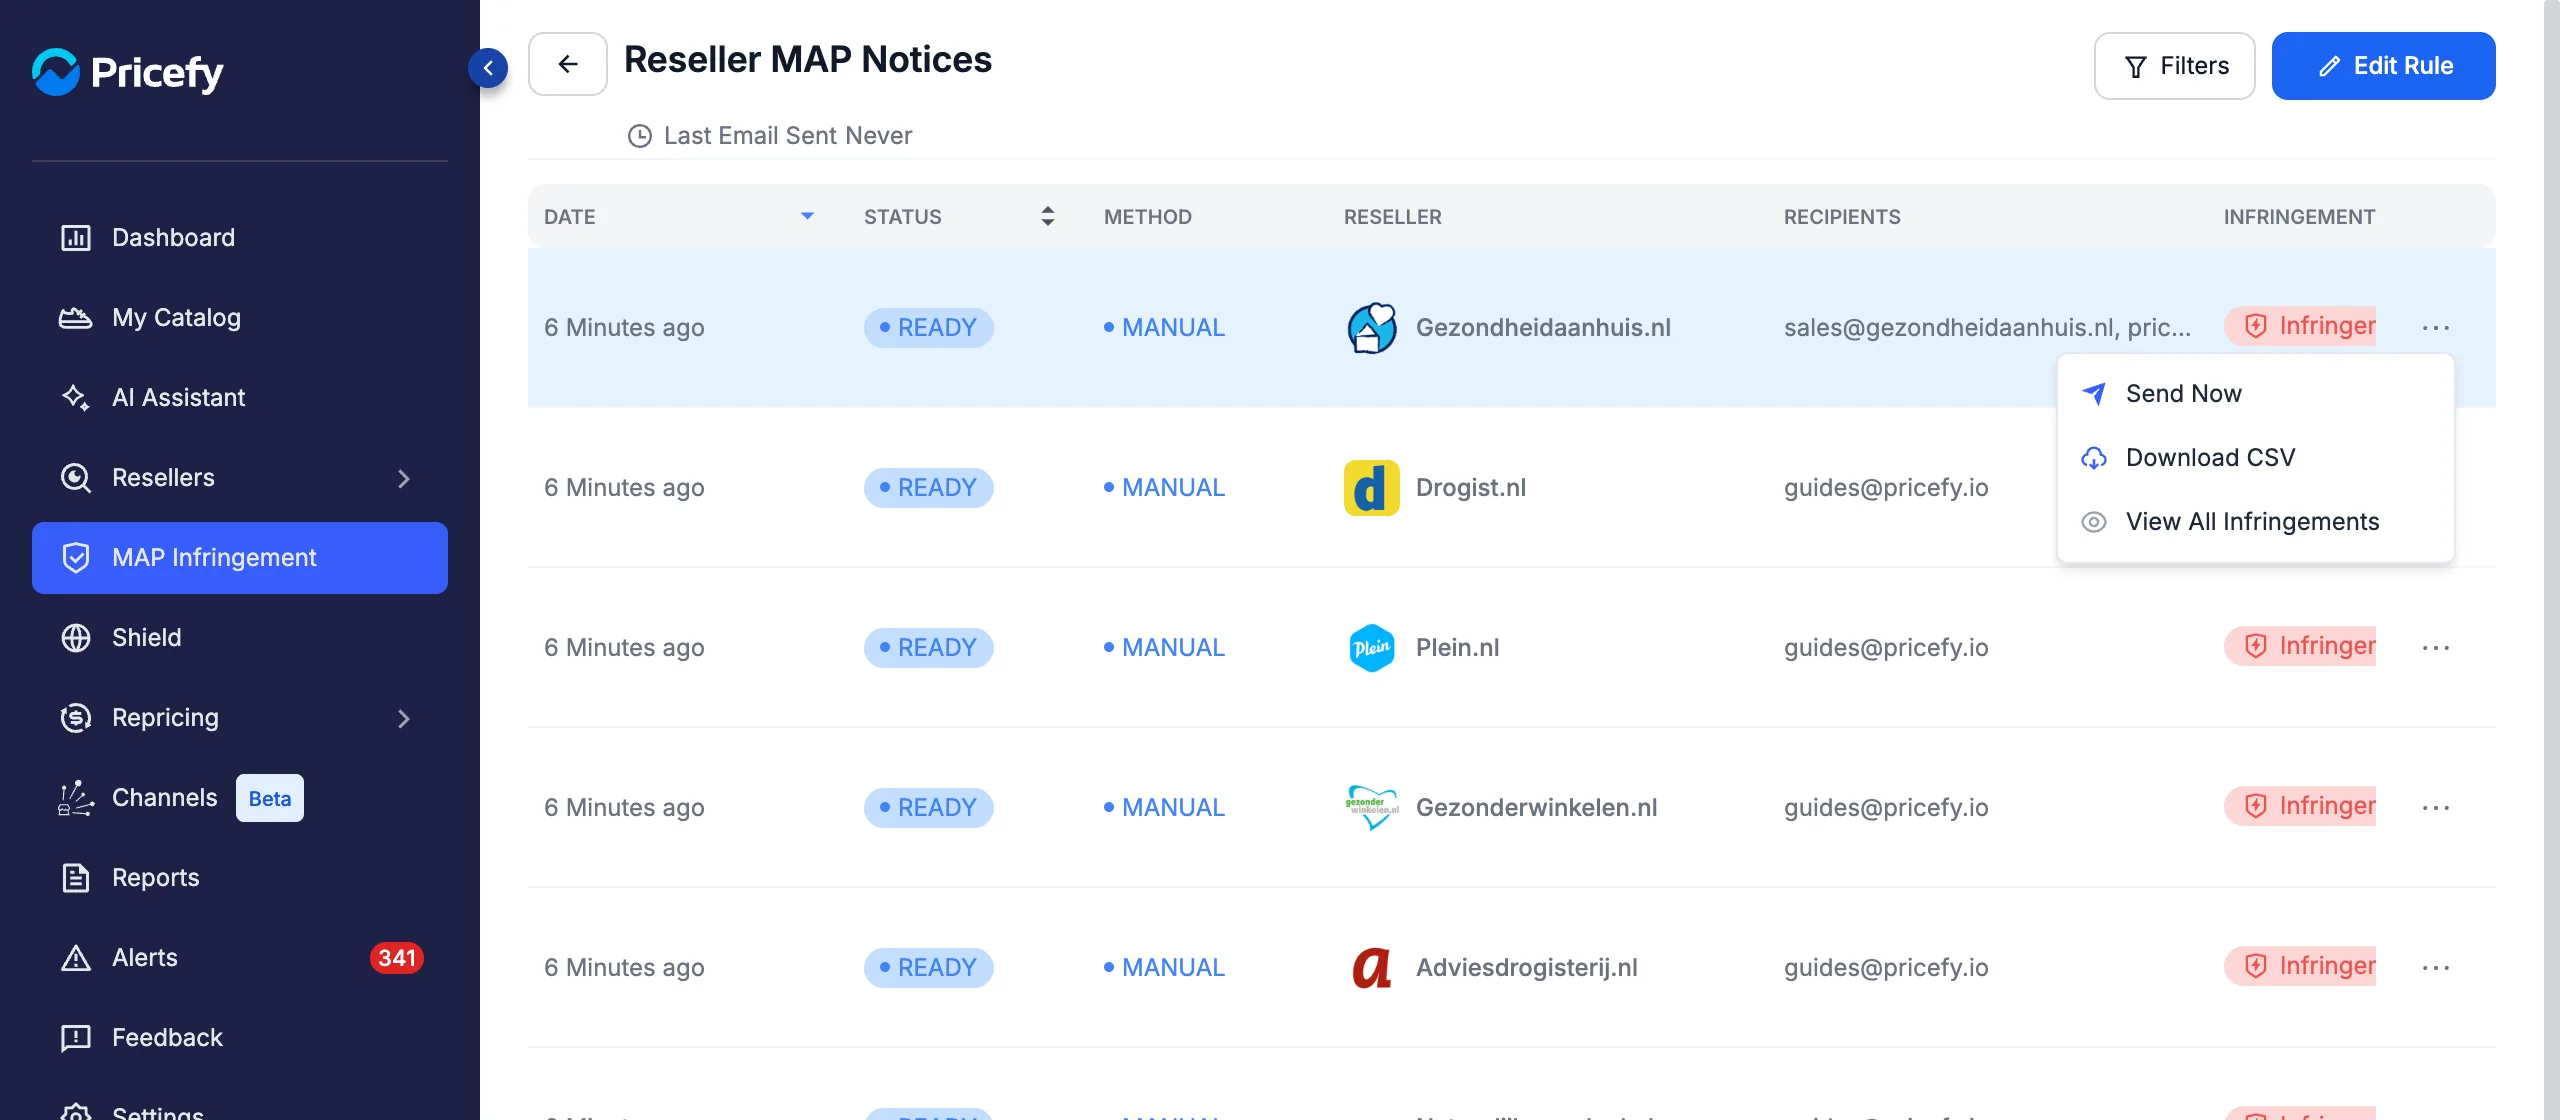Click the METHOD column header
The height and width of the screenshot is (1120, 2560).
(x=1148, y=217)
